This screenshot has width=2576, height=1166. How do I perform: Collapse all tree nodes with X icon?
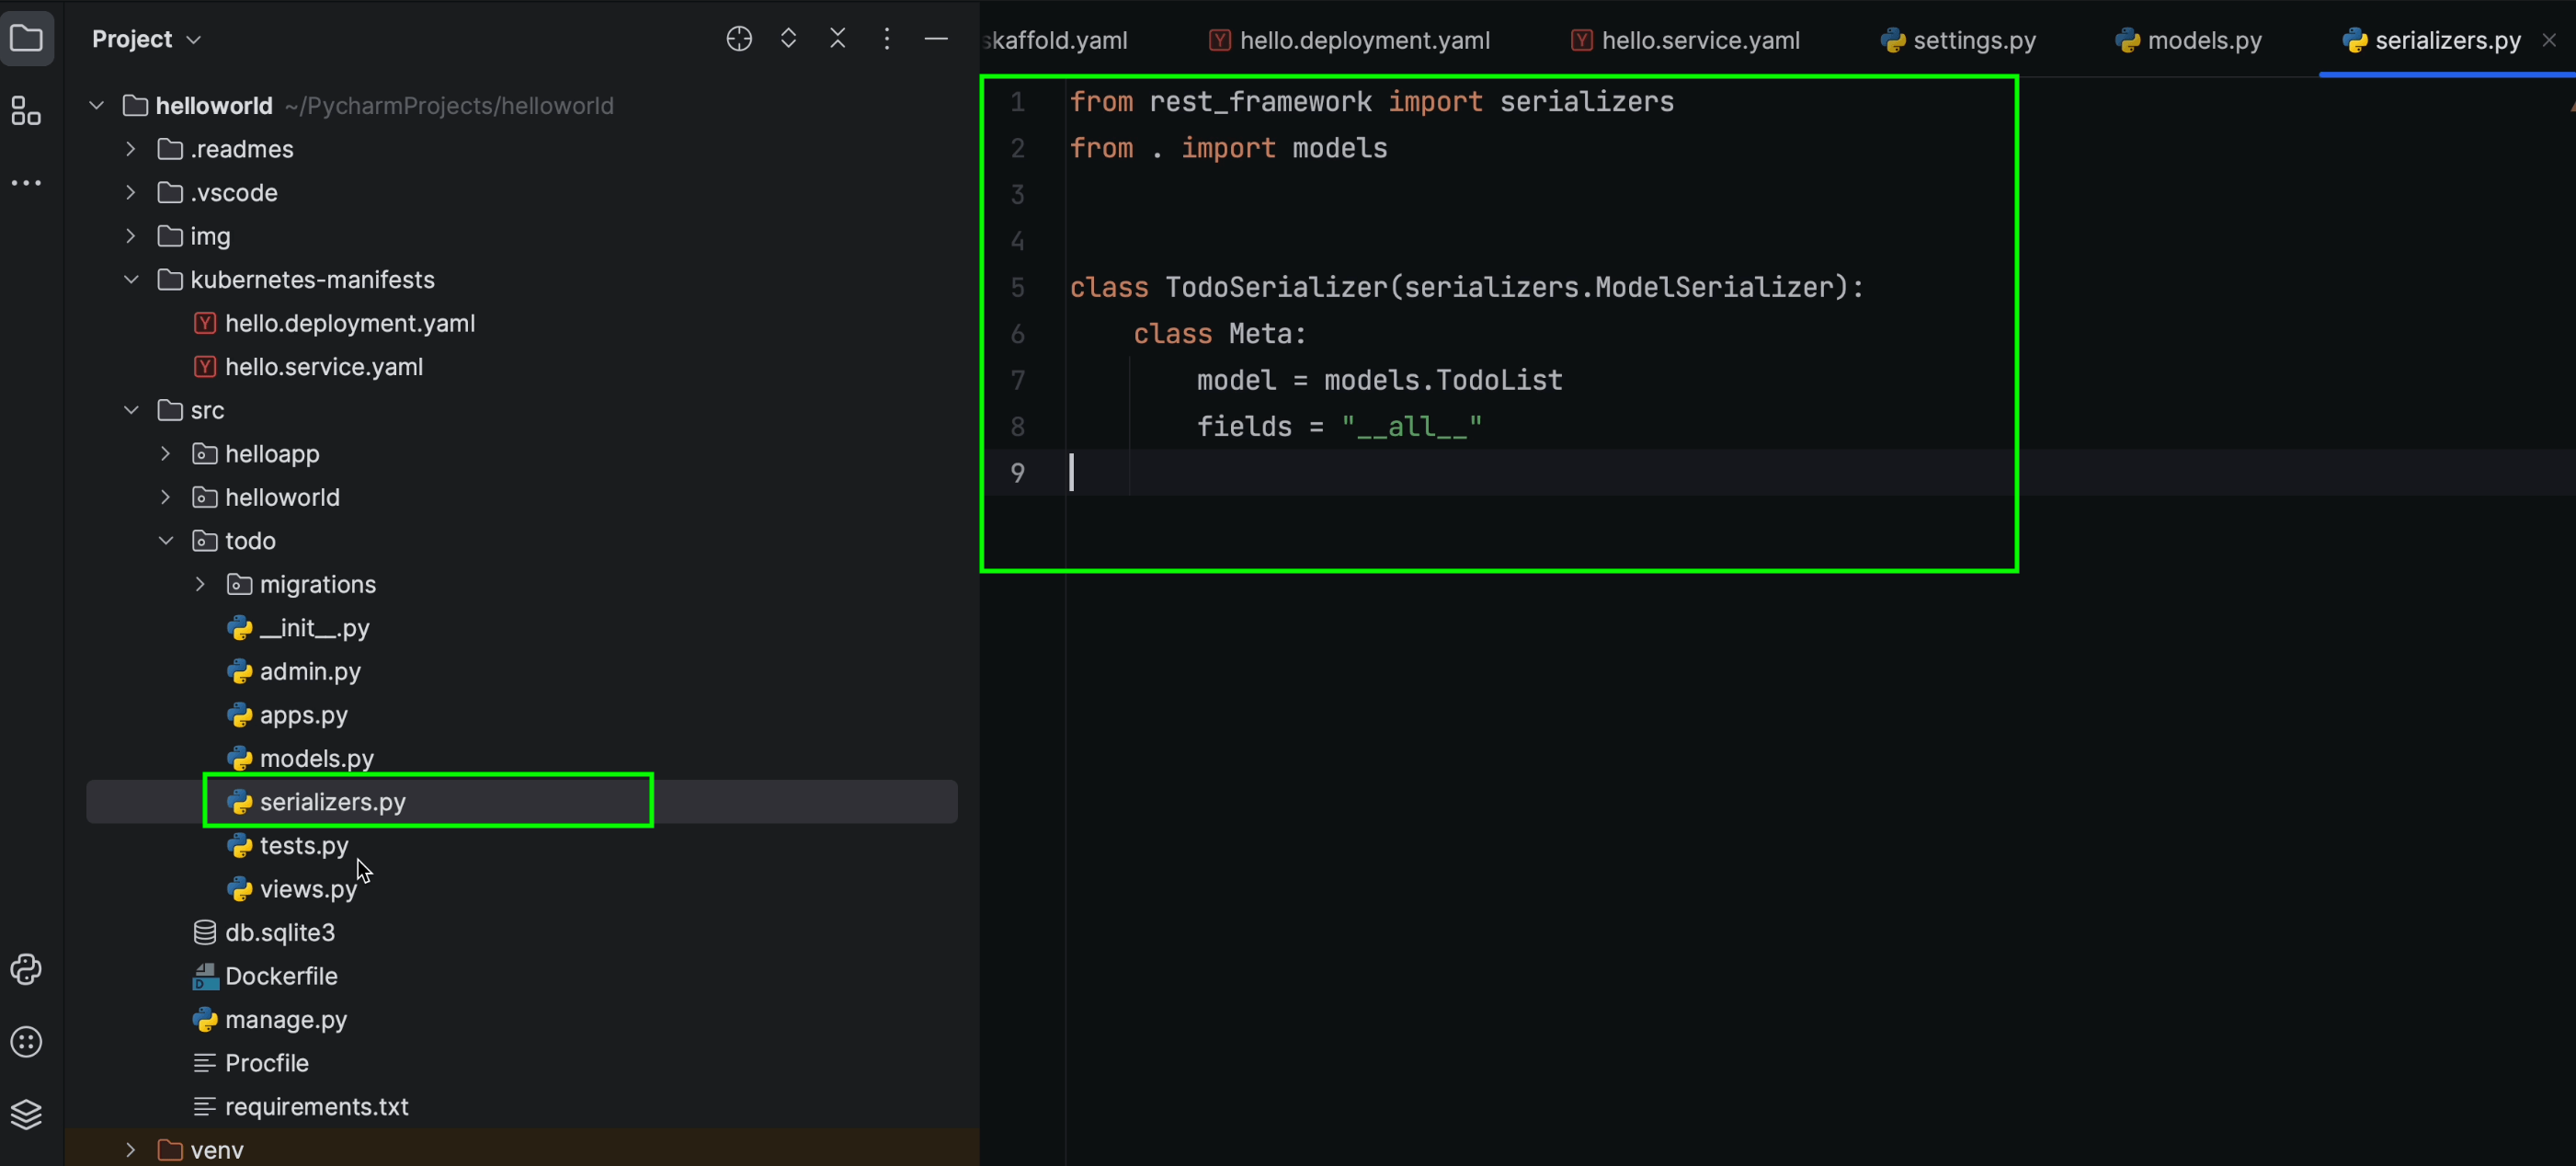(x=838, y=39)
